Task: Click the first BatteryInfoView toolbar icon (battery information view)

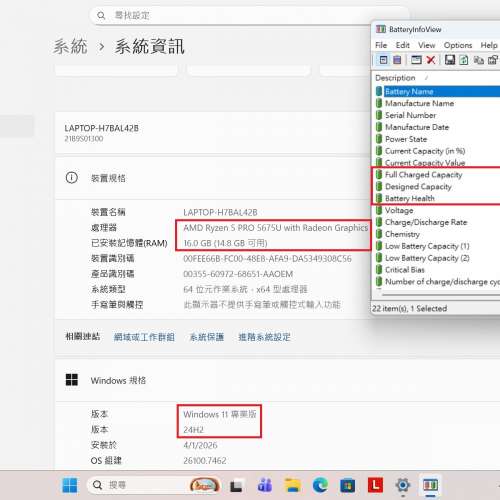Action: [383, 60]
